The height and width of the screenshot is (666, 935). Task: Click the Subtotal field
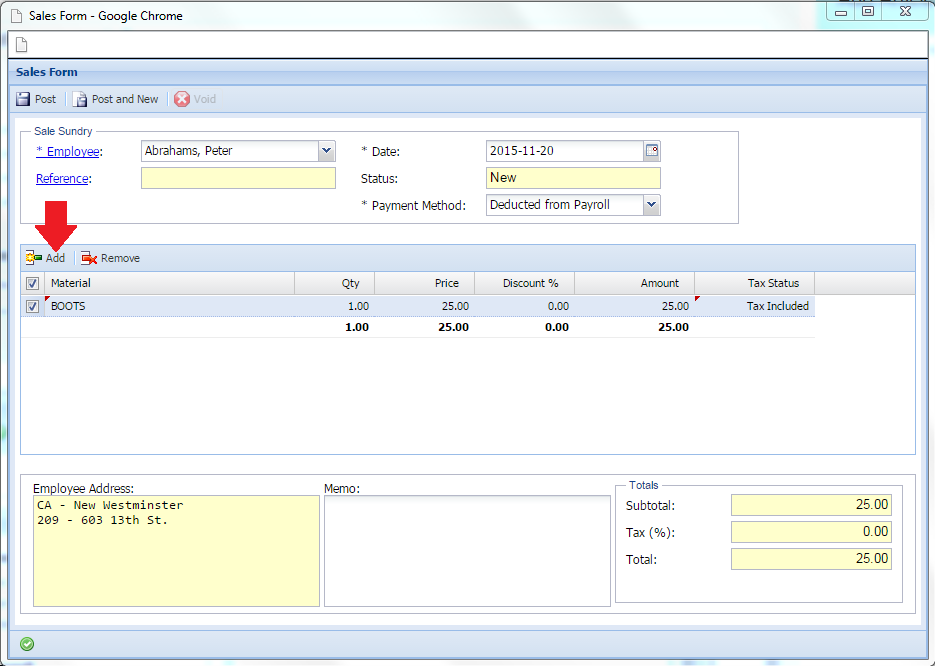pyautogui.click(x=811, y=505)
